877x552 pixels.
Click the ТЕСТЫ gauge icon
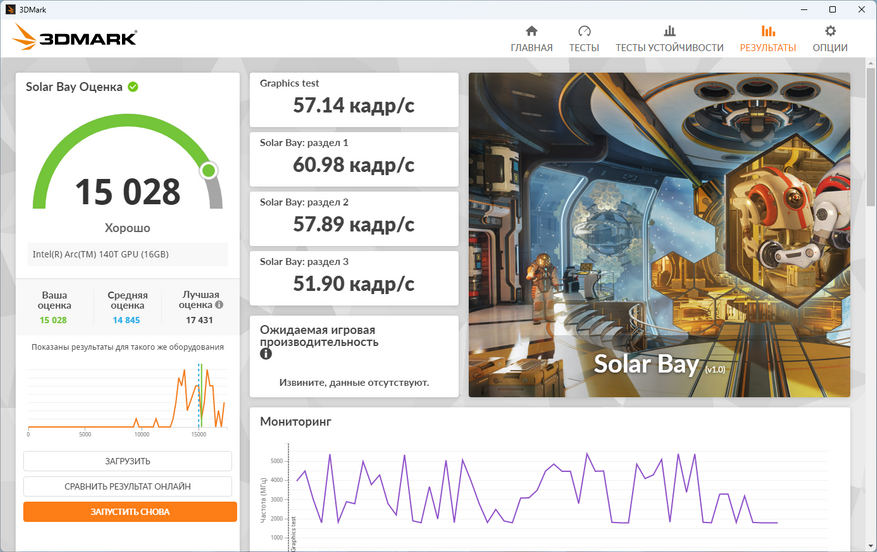584,31
